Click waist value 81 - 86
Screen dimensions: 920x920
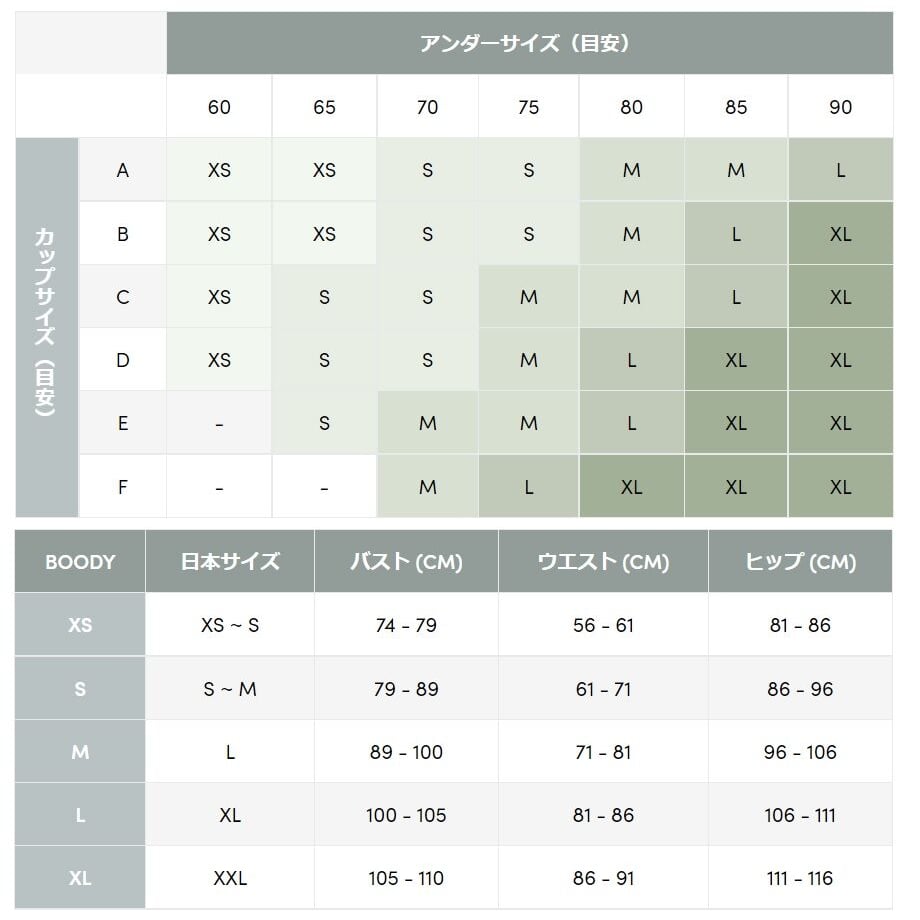tap(603, 815)
